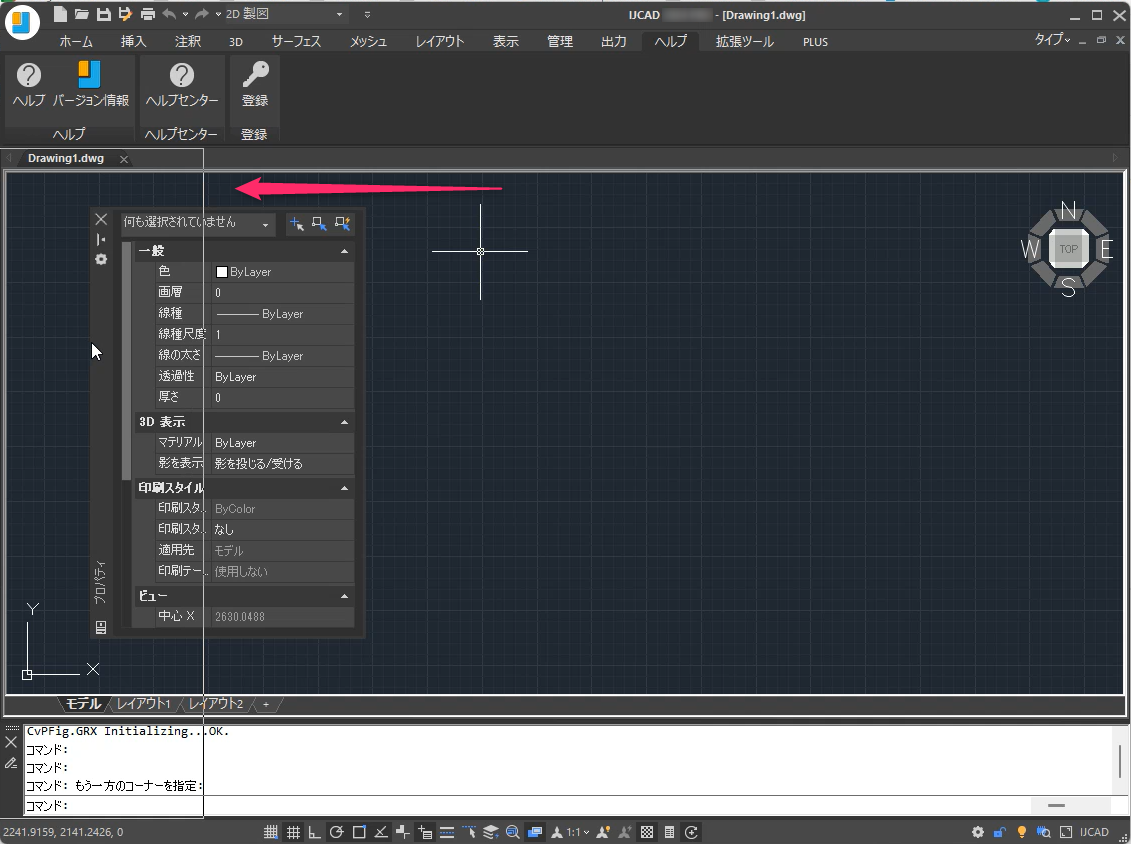Switch to the レイアウト2 layout tab
The image size is (1131, 844).
tap(216, 704)
